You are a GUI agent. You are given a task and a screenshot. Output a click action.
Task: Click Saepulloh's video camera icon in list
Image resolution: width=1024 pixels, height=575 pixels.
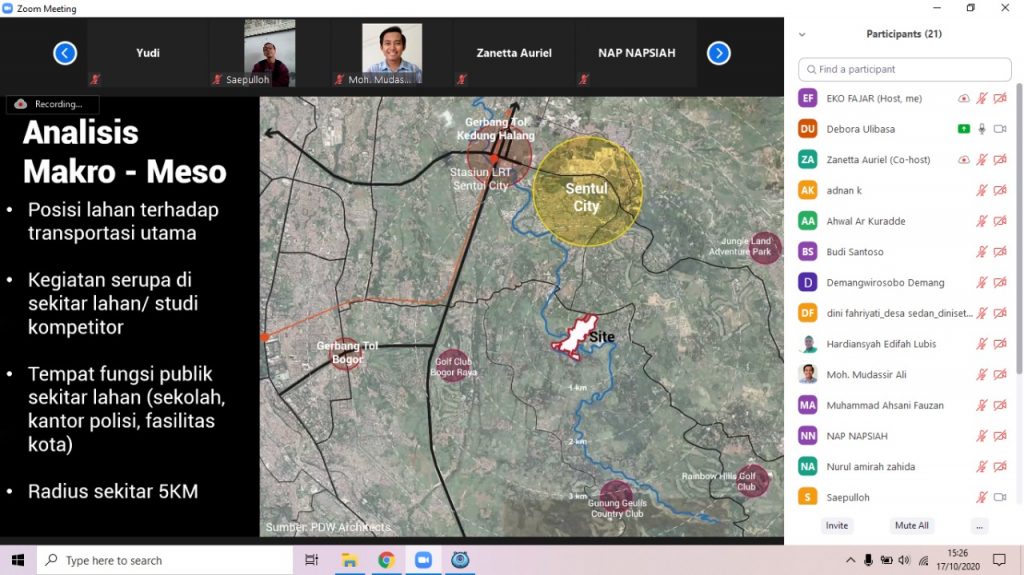click(1000, 498)
